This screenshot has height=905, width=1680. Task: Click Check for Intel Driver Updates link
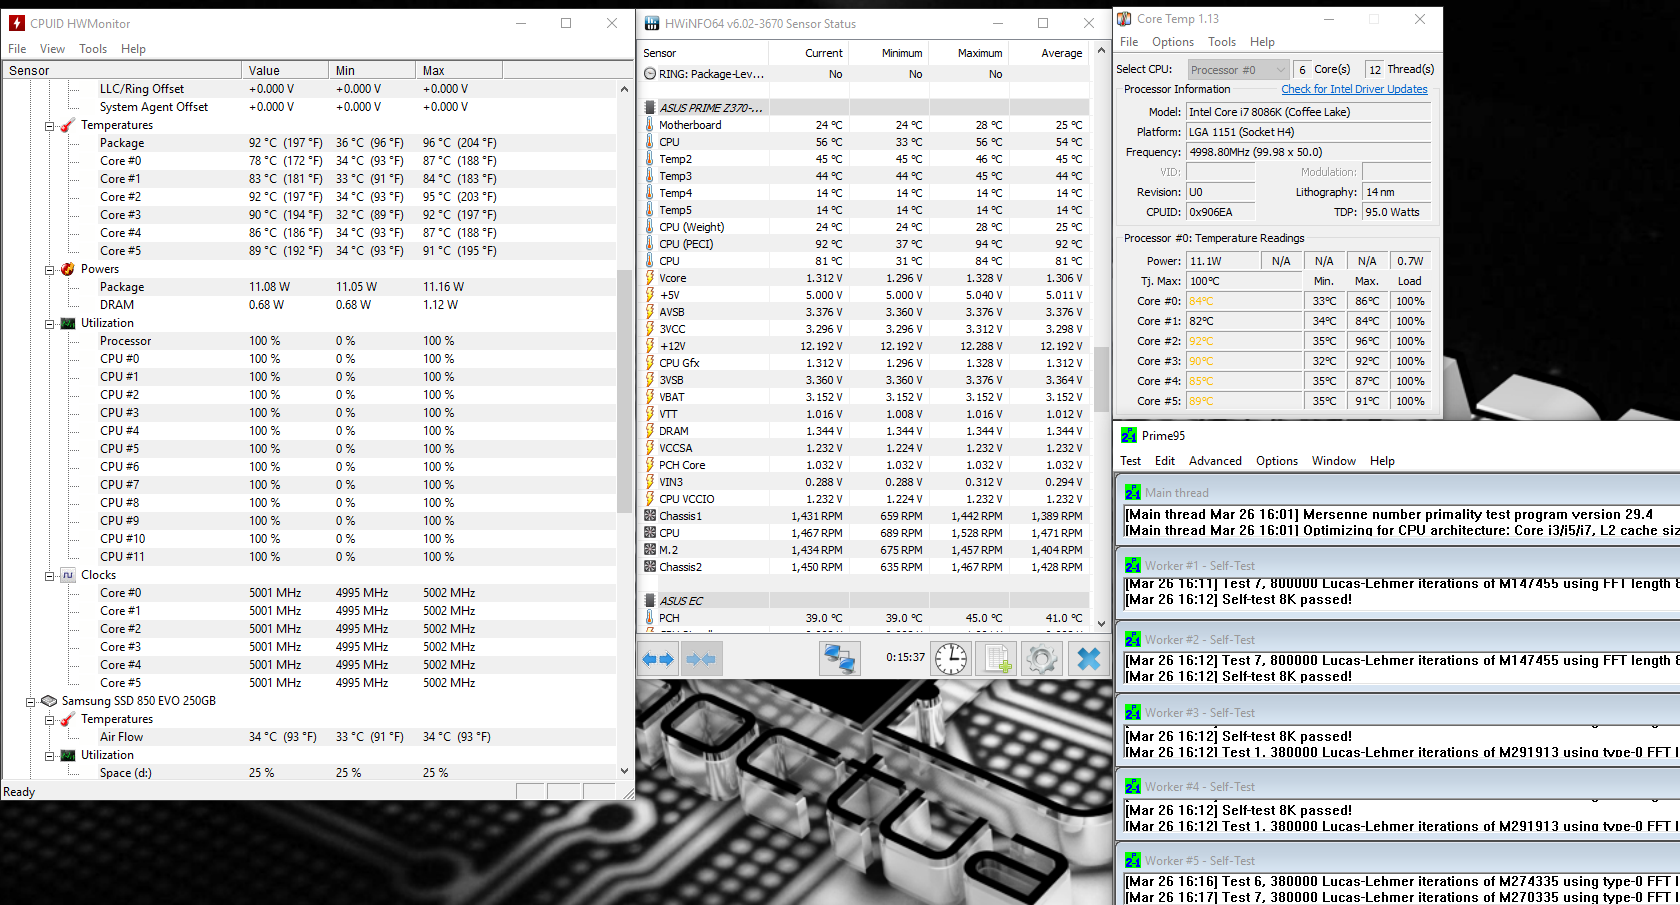point(1354,89)
